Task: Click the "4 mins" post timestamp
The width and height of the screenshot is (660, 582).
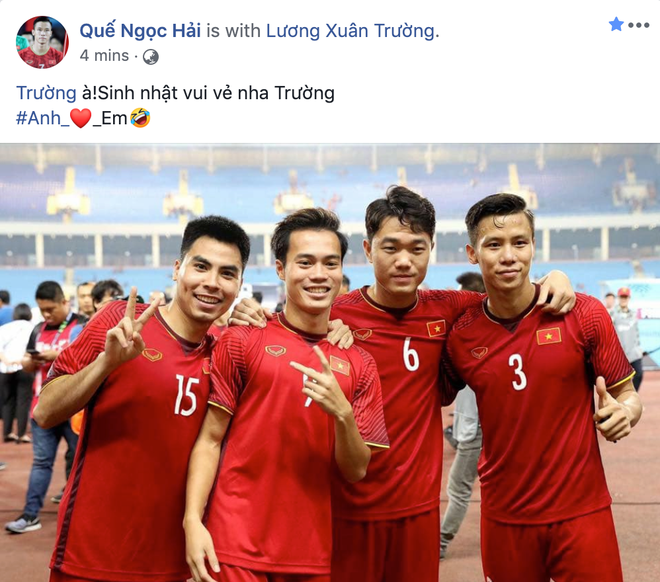Action: pyautogui.click(x=104, y=56)
